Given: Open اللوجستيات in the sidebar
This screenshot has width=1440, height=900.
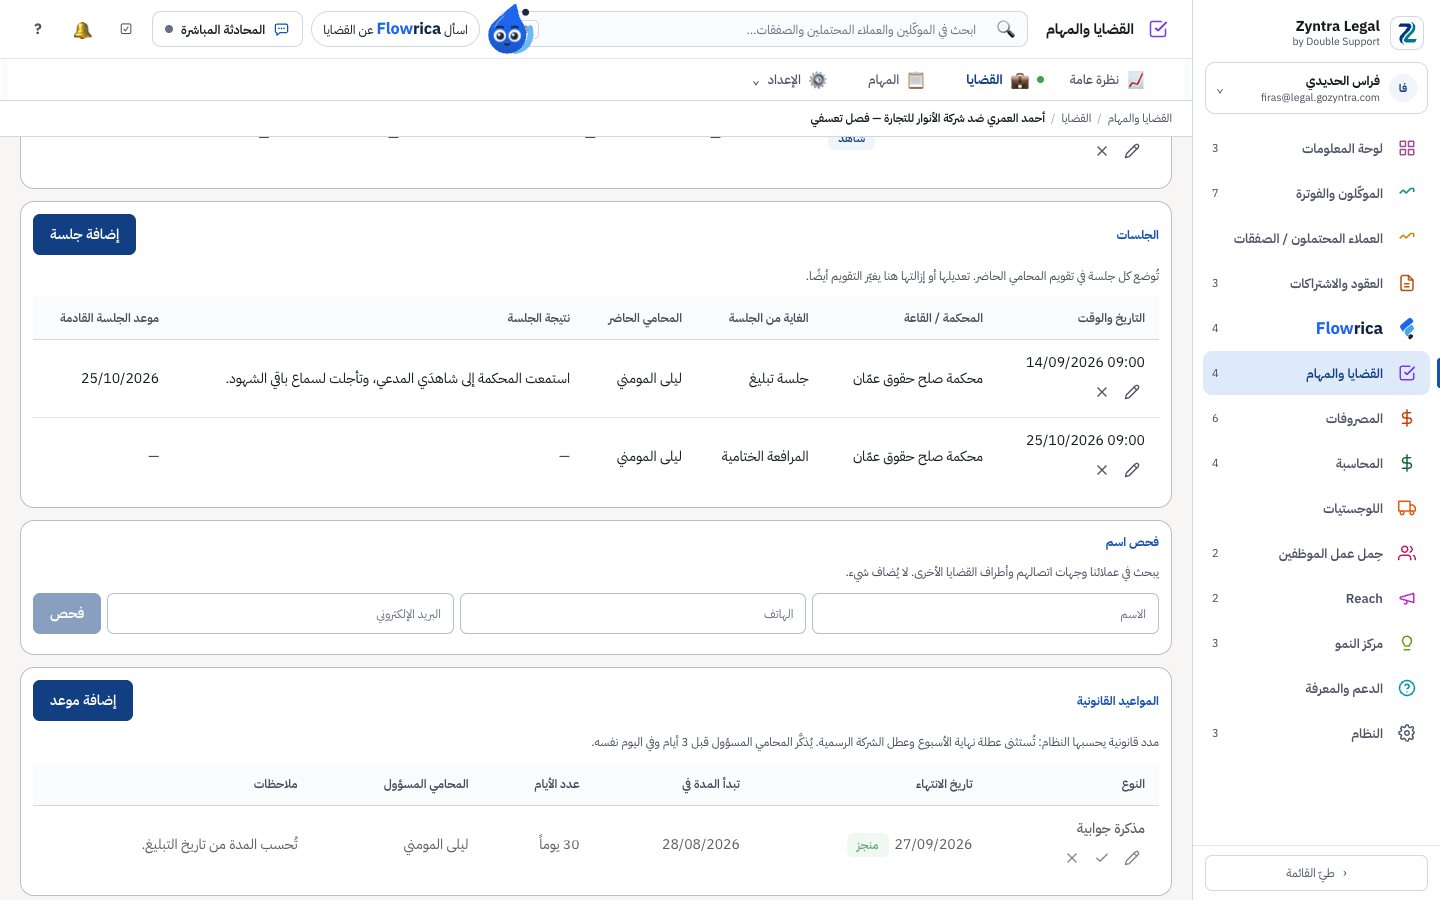Looking at the screenshot, I should [1315, 508].
